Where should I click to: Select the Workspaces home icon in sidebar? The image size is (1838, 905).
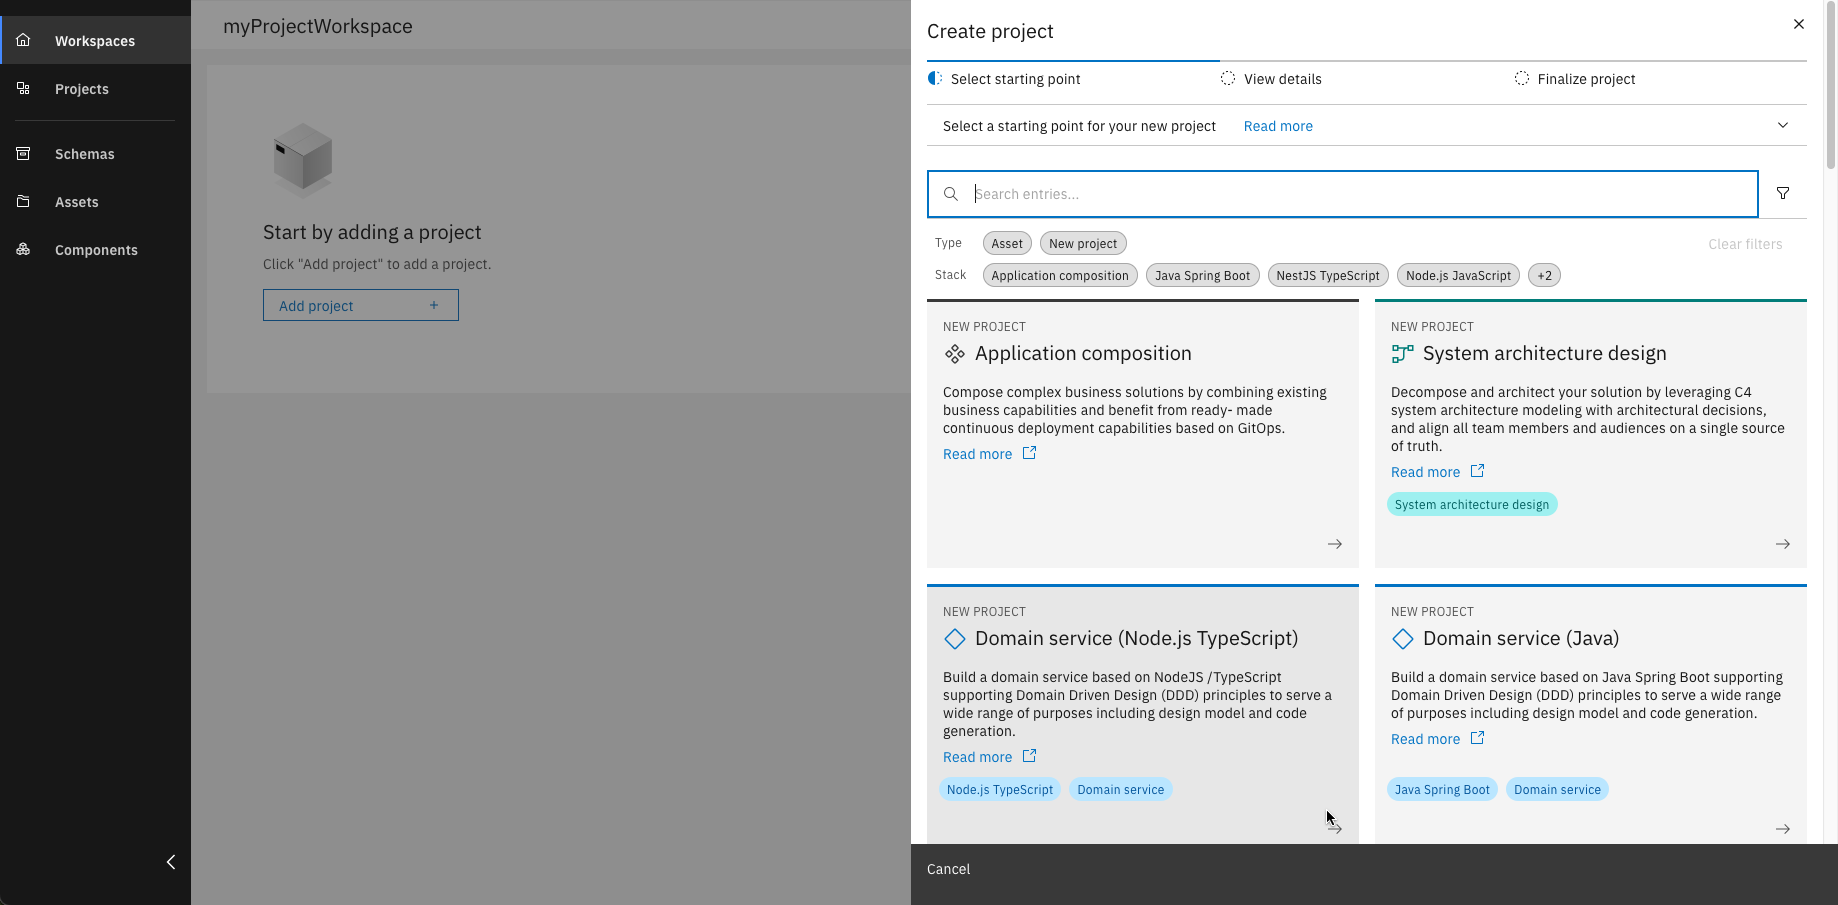[22, 40]
